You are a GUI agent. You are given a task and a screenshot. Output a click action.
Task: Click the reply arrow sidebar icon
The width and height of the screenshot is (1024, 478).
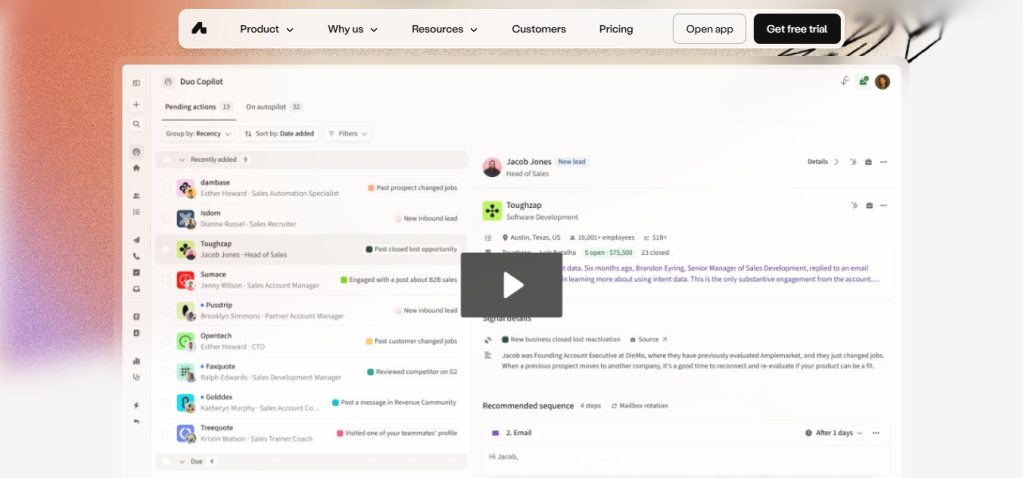tap(136, 422)
